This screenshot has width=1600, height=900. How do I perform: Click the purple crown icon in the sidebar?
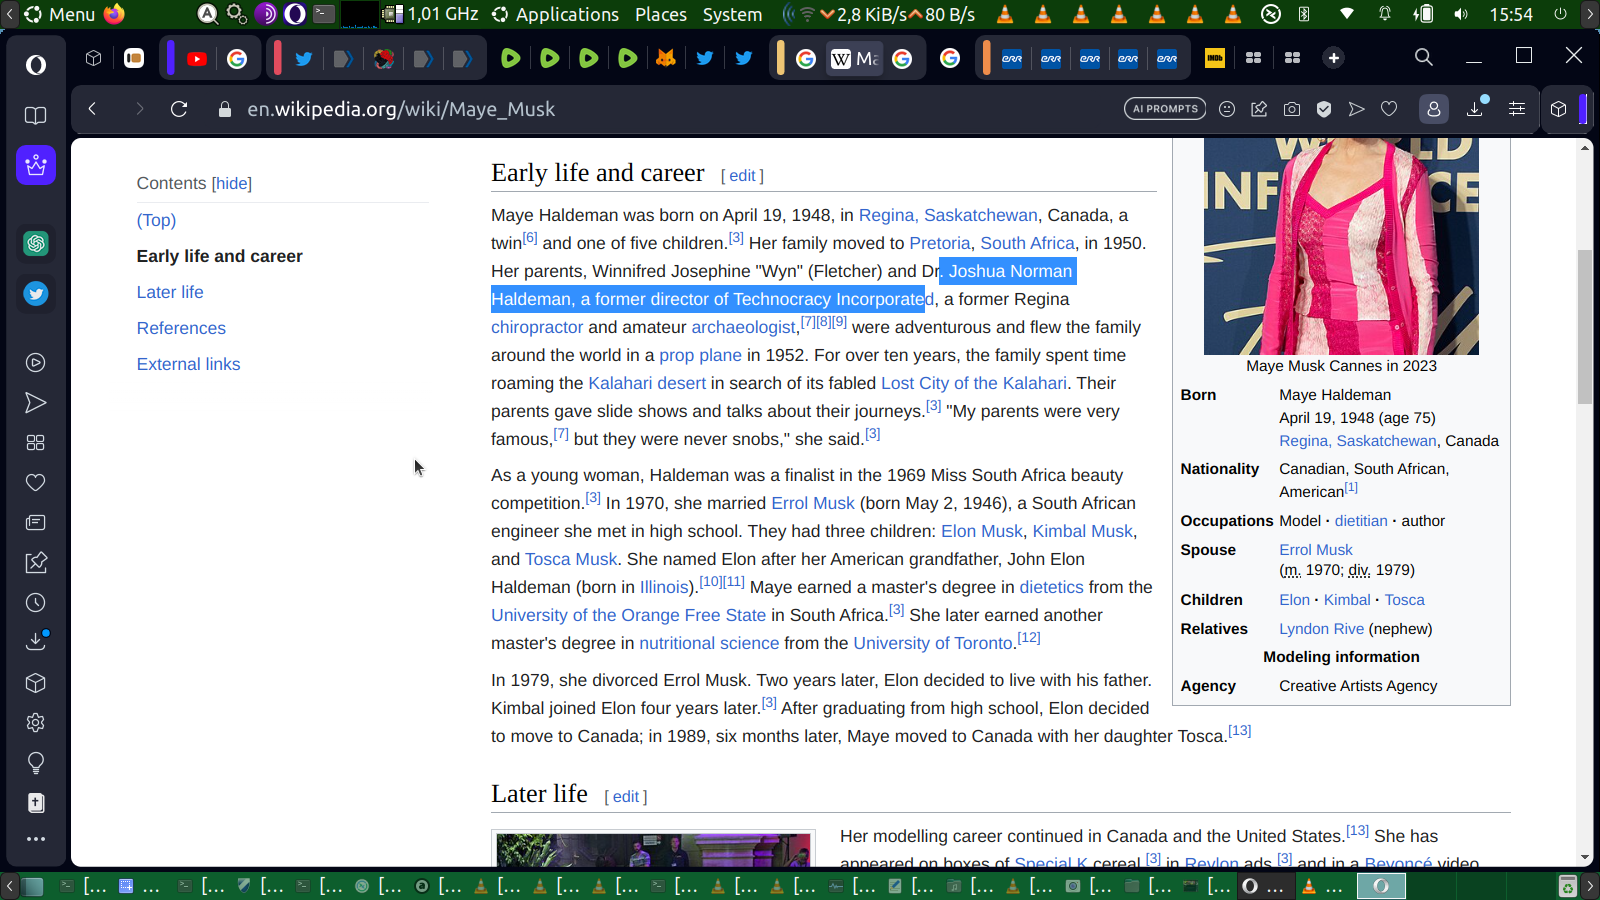[36, 165]
